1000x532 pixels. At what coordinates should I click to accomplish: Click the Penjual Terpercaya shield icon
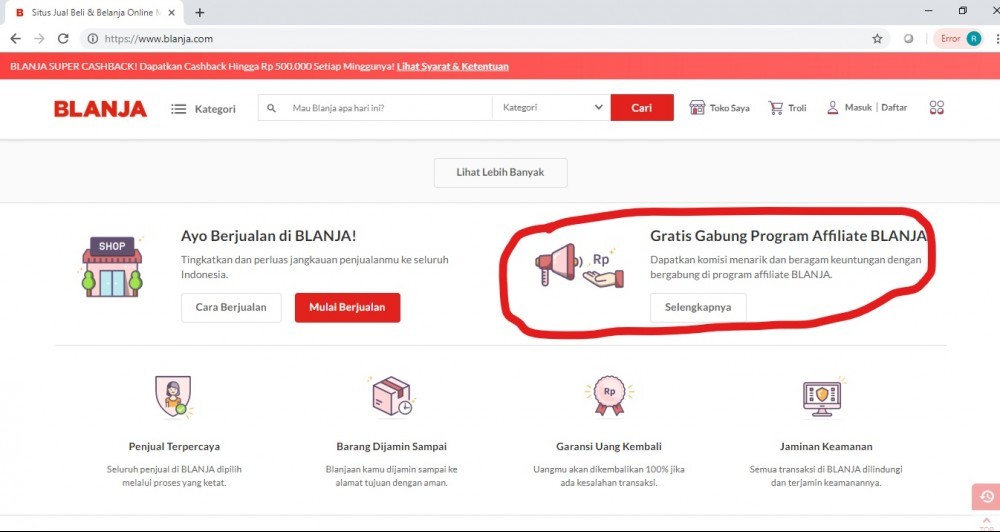pyautogui.click(x=173, y=397)
